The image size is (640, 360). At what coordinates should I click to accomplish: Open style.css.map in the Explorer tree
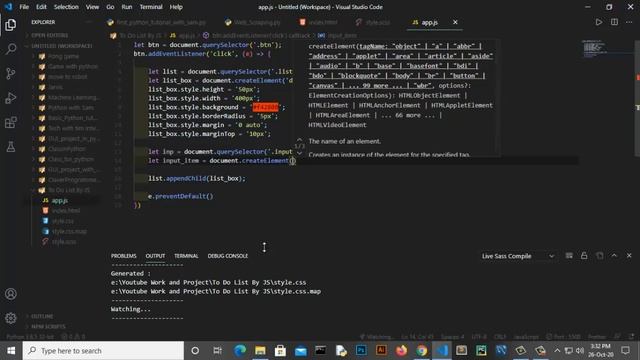69,231
